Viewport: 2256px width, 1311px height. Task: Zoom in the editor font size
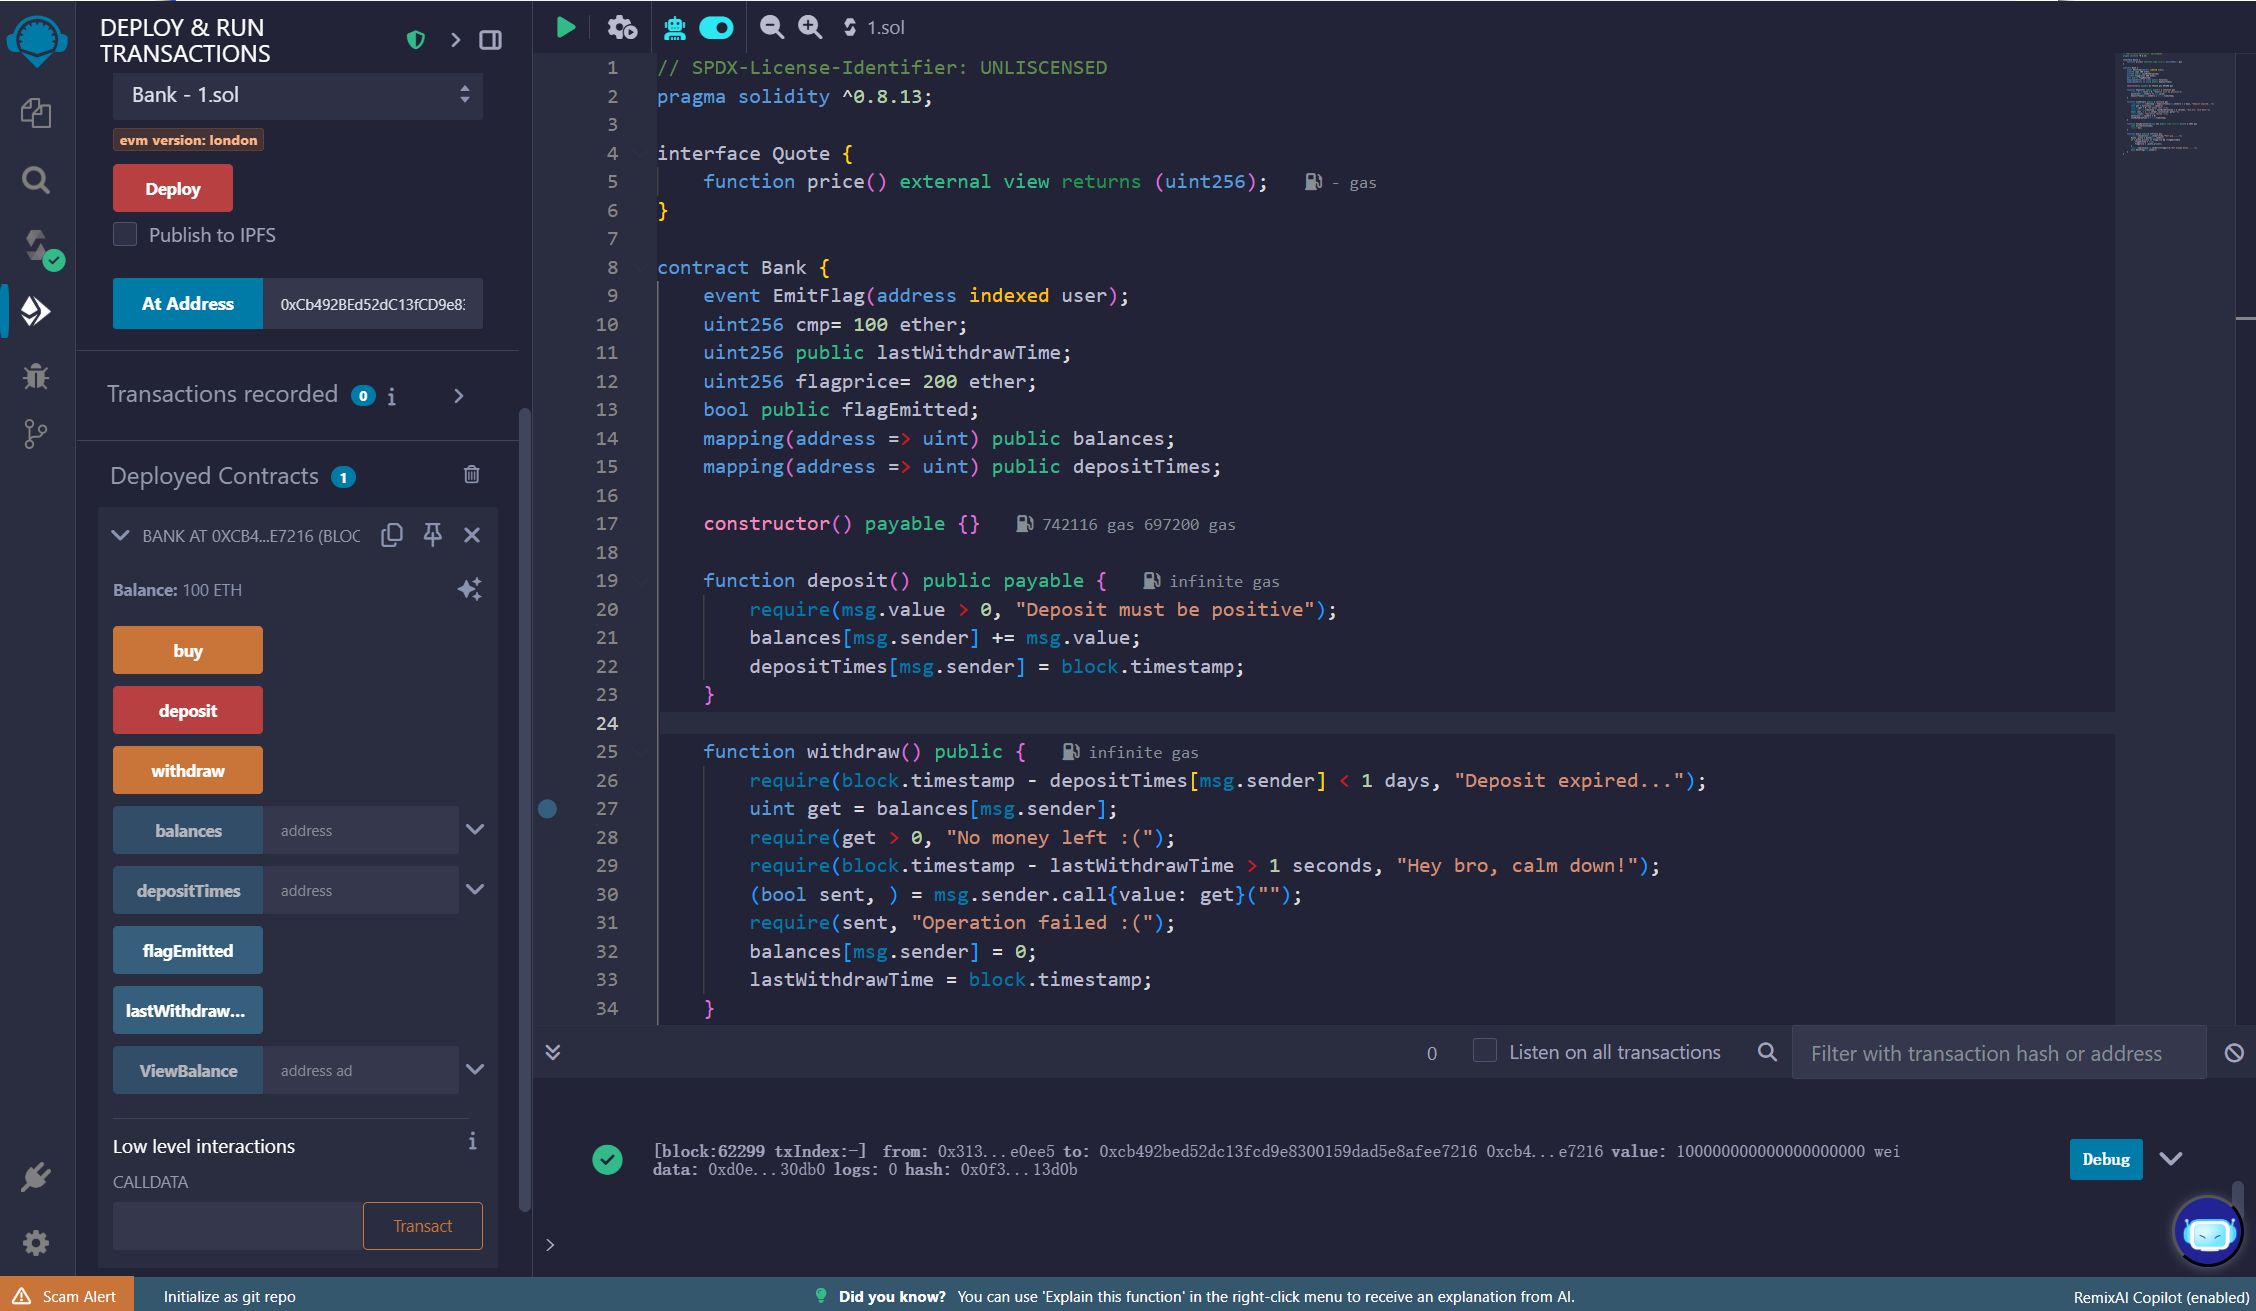click(810, 27)
